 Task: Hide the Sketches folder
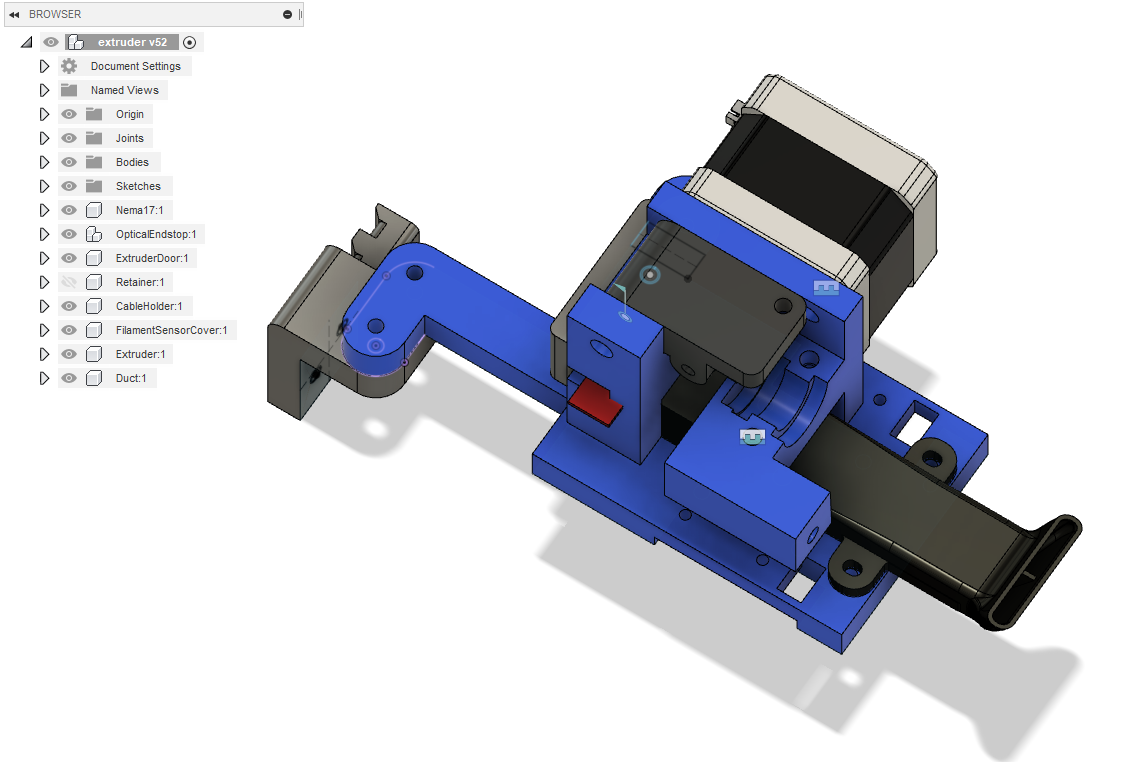[x=69, y=186]
